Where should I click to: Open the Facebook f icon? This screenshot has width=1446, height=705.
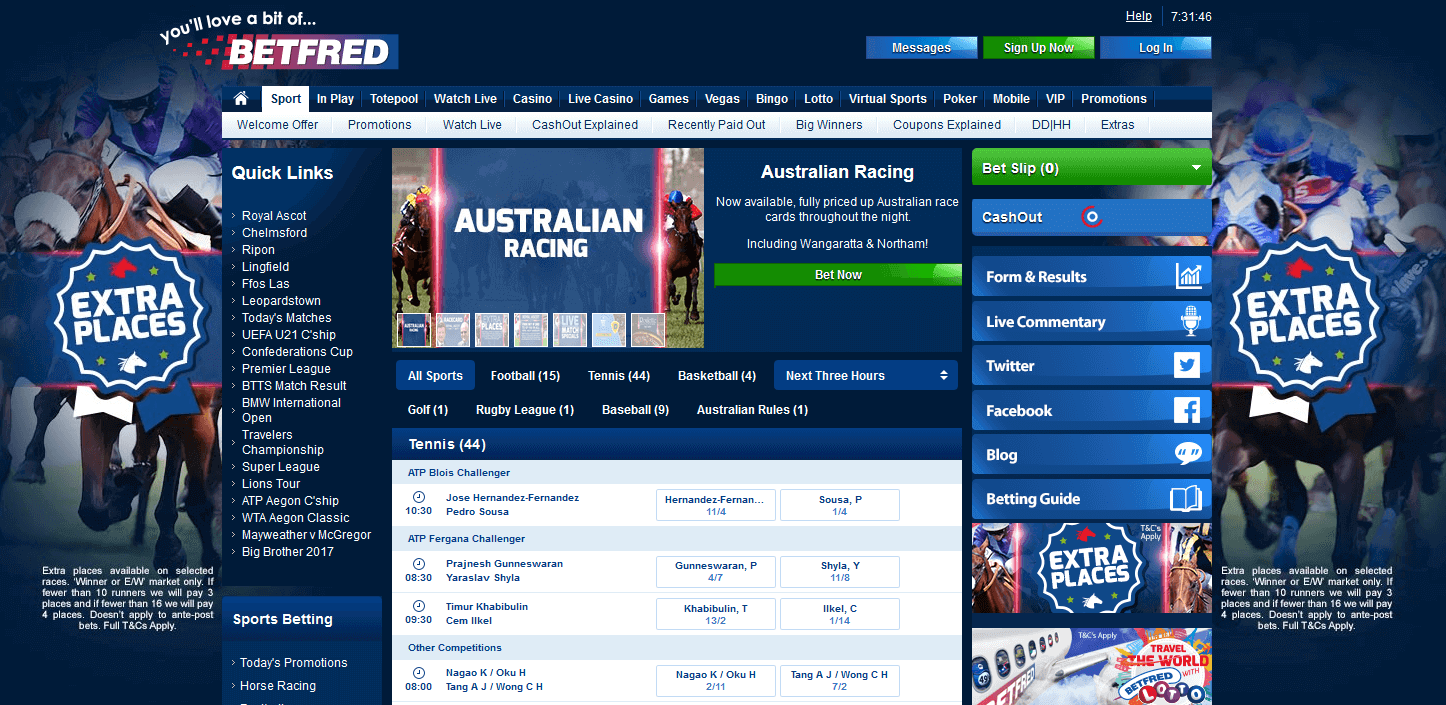coord(1187,410)
